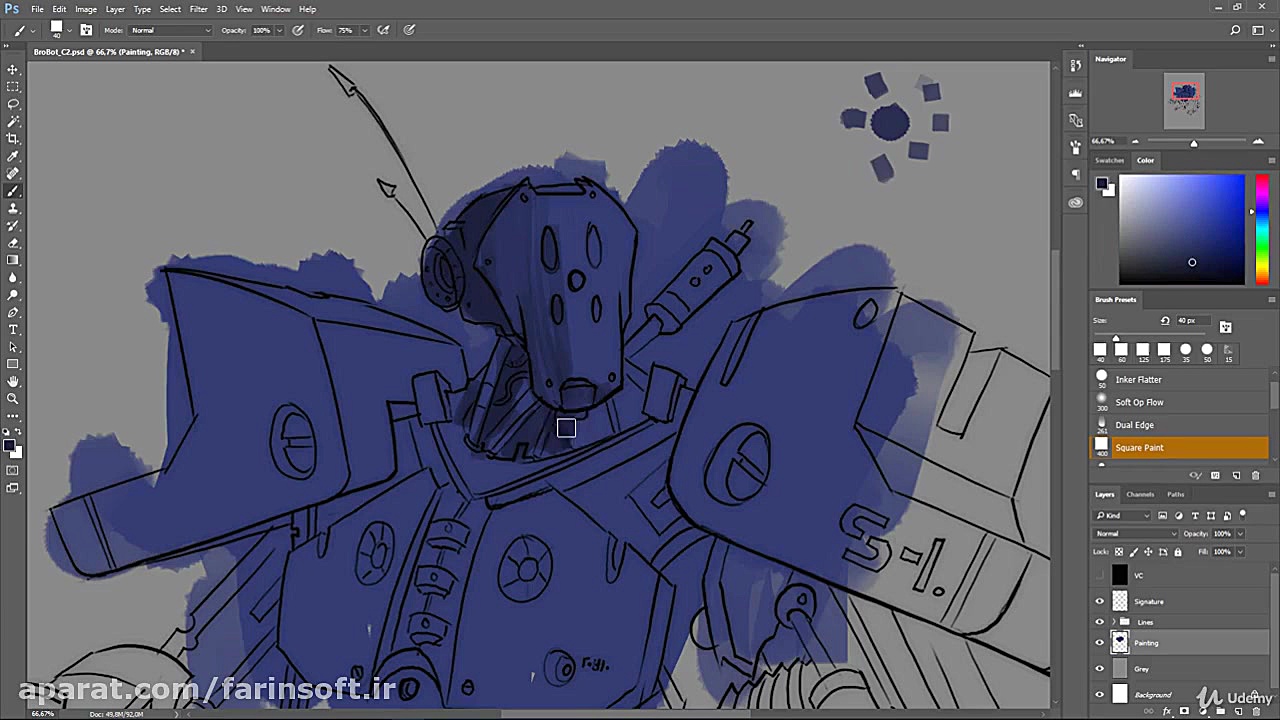Select the Soft Op Flow brush preset
This screenshot has height=720, width=1280.
point(1139,402)
